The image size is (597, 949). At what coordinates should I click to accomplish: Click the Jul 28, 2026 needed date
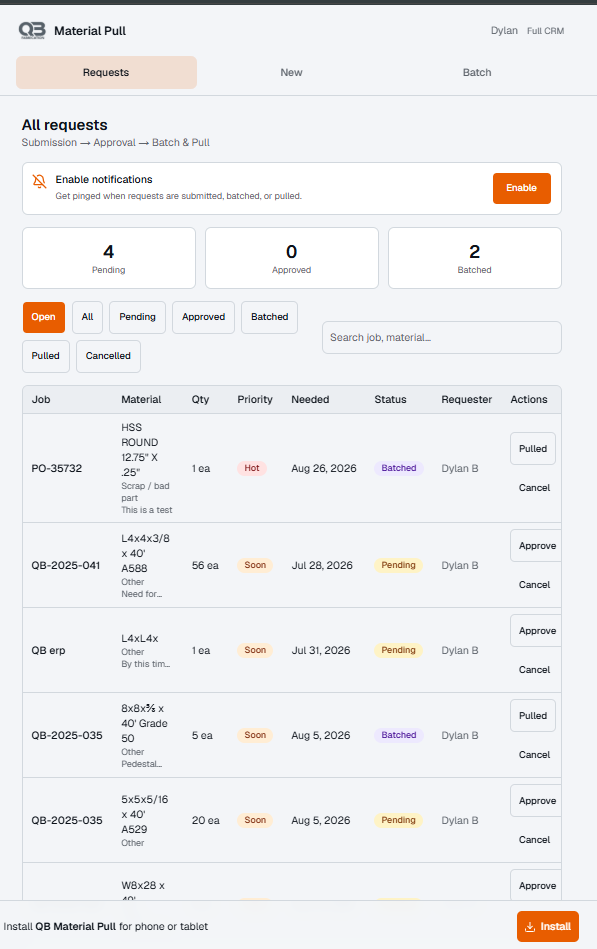click(x=322, y=565)
